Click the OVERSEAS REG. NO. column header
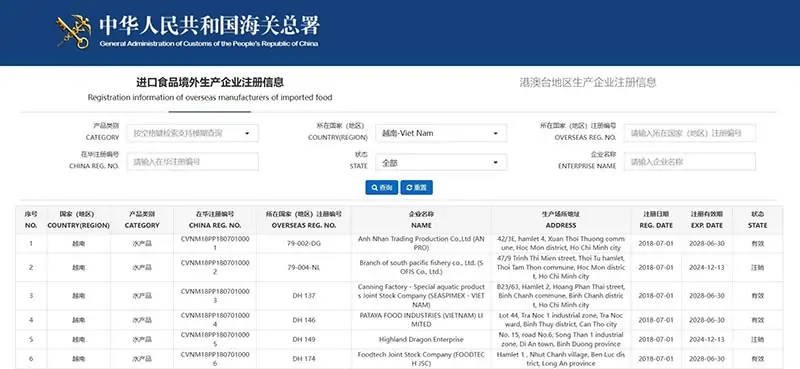This screenshot has height=369, width=800. click(304, 220)
